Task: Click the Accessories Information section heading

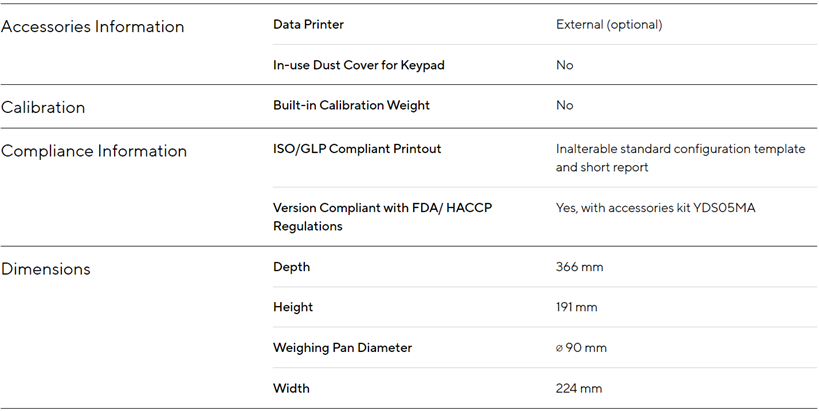Action: click(93, 27)
